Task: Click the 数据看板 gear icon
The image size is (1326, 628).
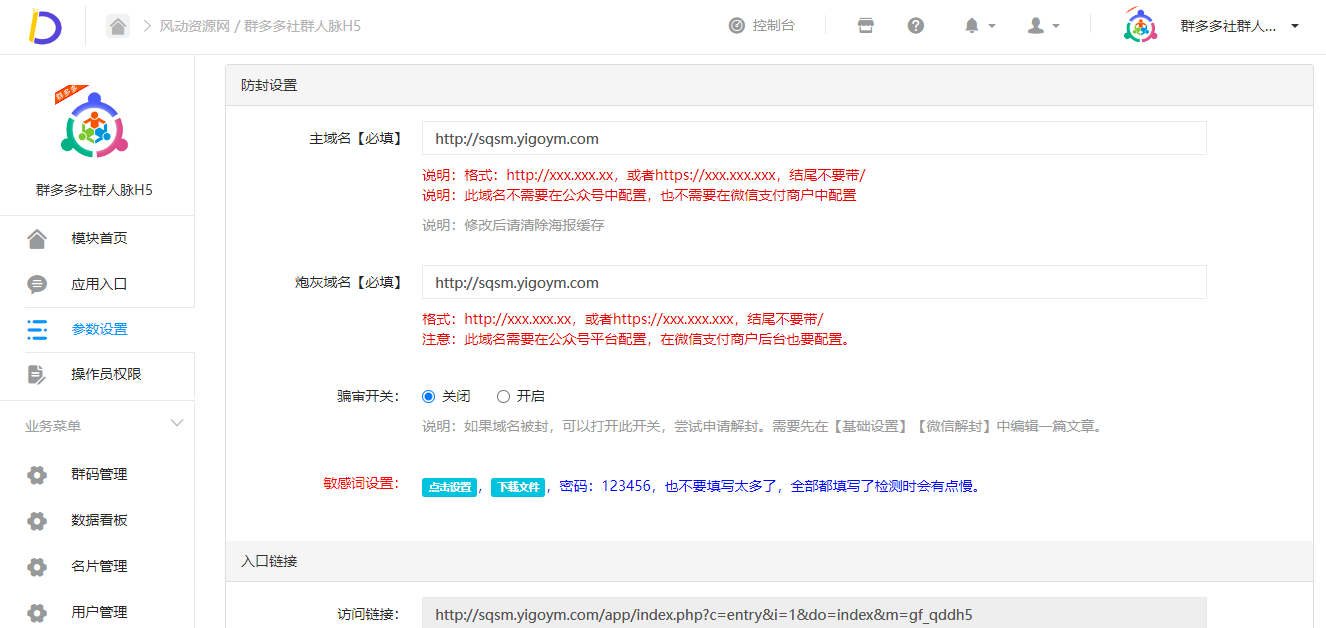Action: pyautogui.click(x=37, y=520)
